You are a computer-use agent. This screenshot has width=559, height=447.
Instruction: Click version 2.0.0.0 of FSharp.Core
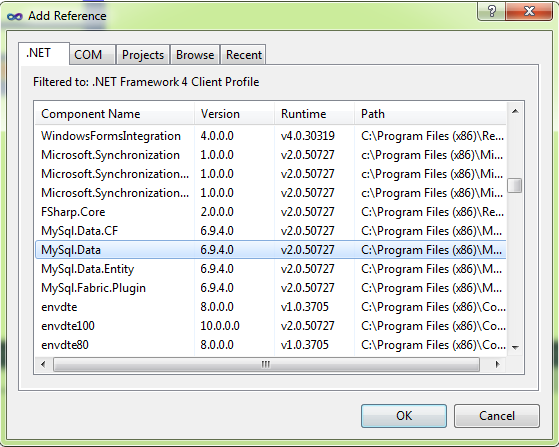coord(217,212)
